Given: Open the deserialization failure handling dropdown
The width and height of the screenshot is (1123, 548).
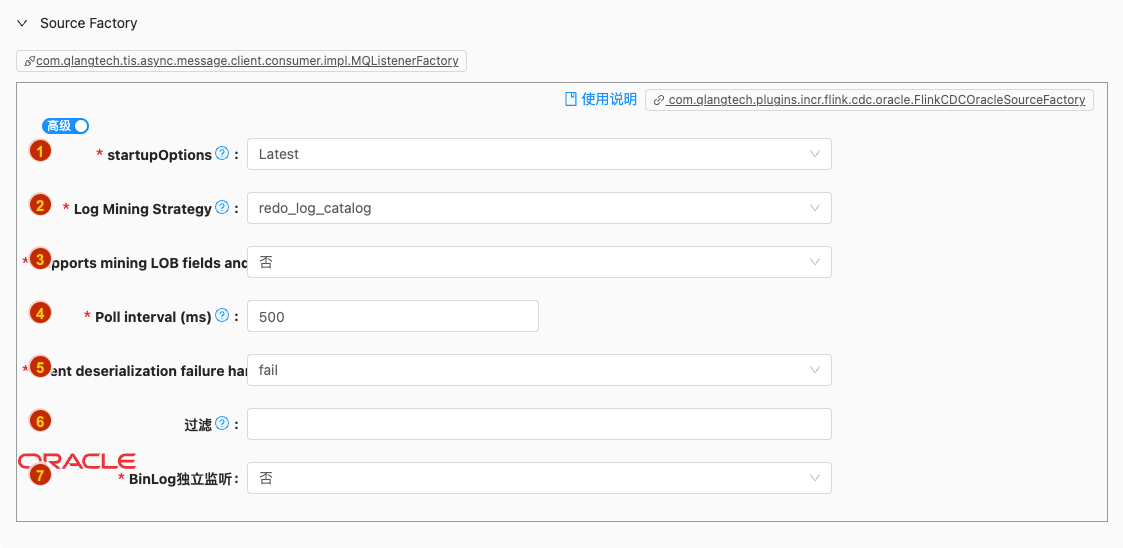Looking at the screenshot, I should (538, 370).
